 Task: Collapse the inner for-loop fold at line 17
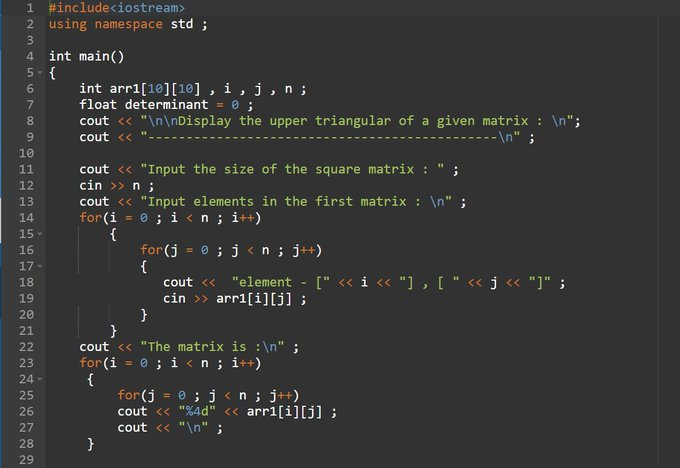[x=40, y=266]
